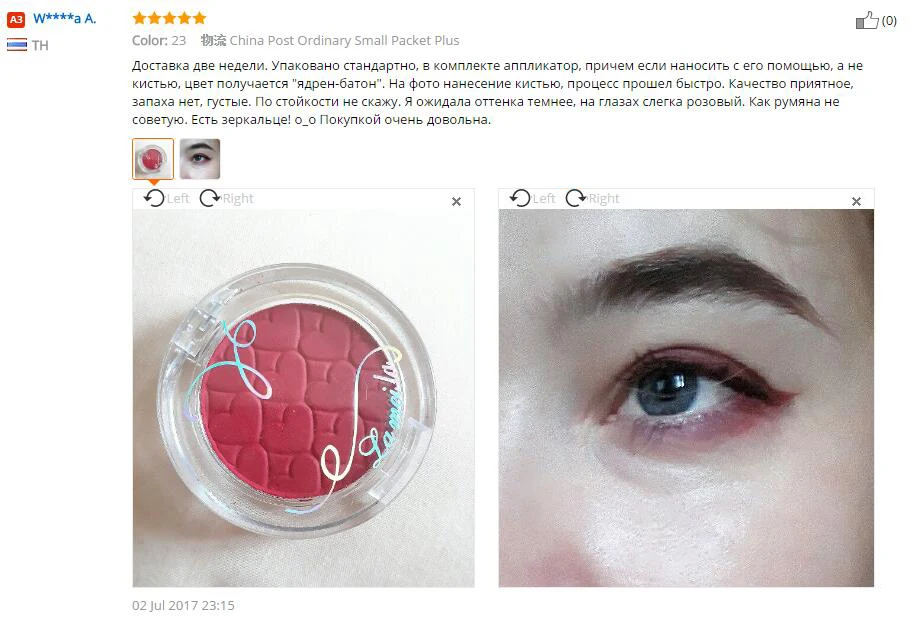Screen dimensions: 911x617
Task: Click the 'Right' label above eyeshadow photo
Action: 238,199
